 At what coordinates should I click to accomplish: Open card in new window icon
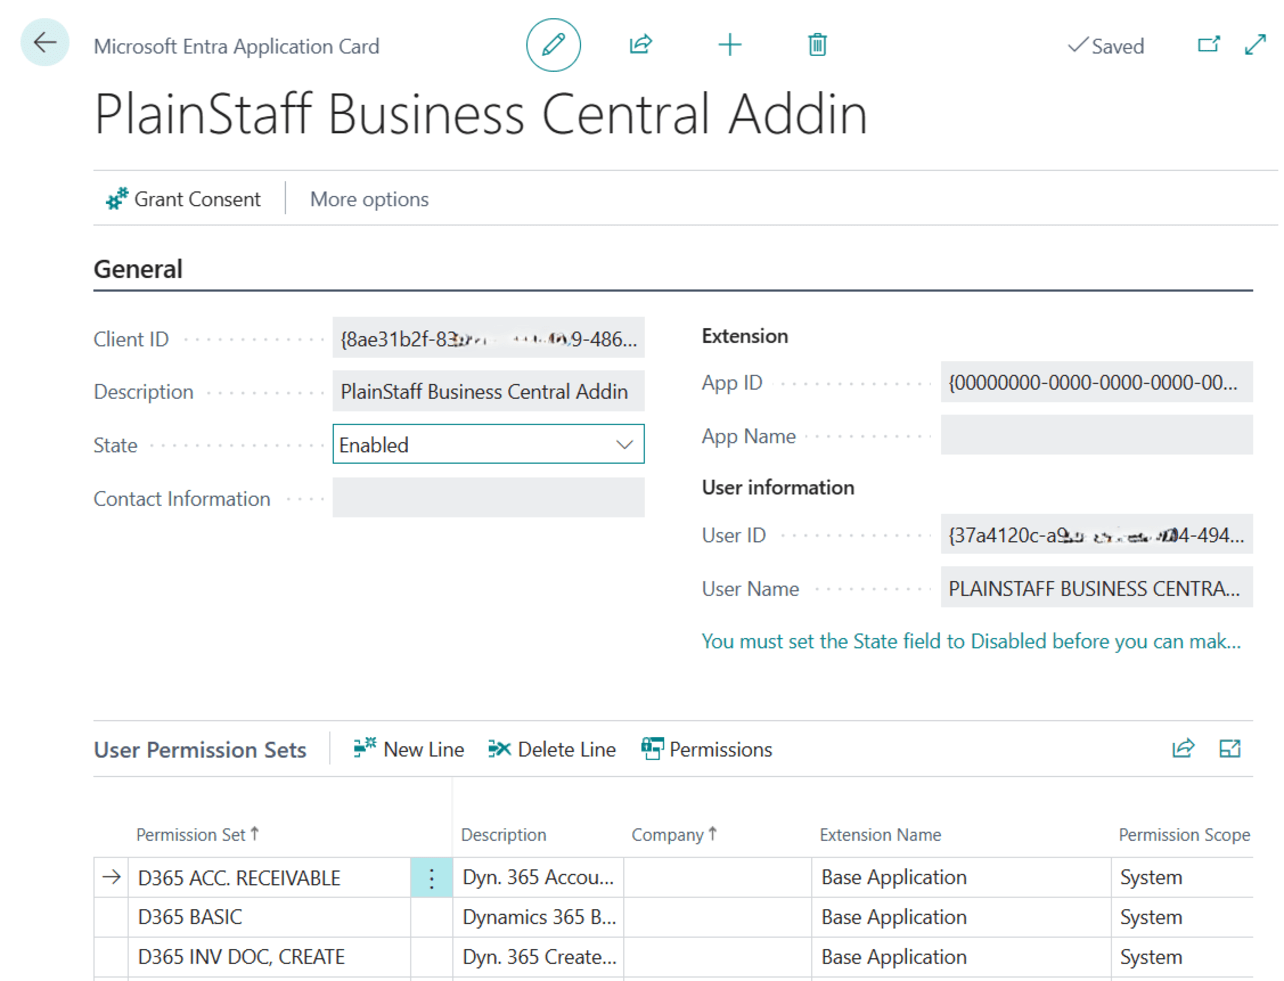coord(1209,45)
